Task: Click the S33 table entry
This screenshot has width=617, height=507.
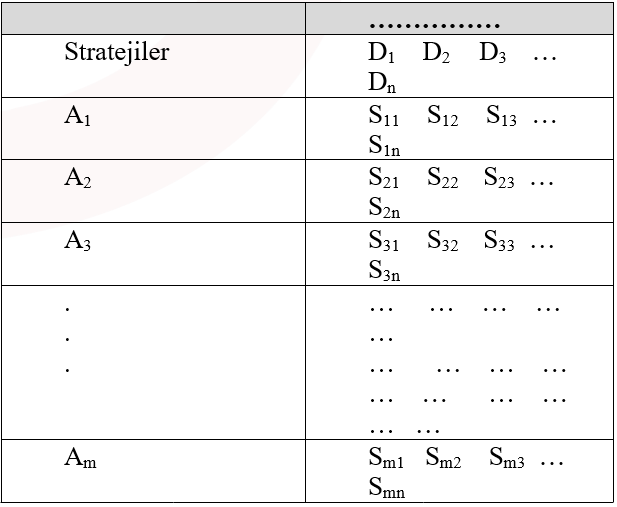Action: pyautogui.click(x=499, y=242)
